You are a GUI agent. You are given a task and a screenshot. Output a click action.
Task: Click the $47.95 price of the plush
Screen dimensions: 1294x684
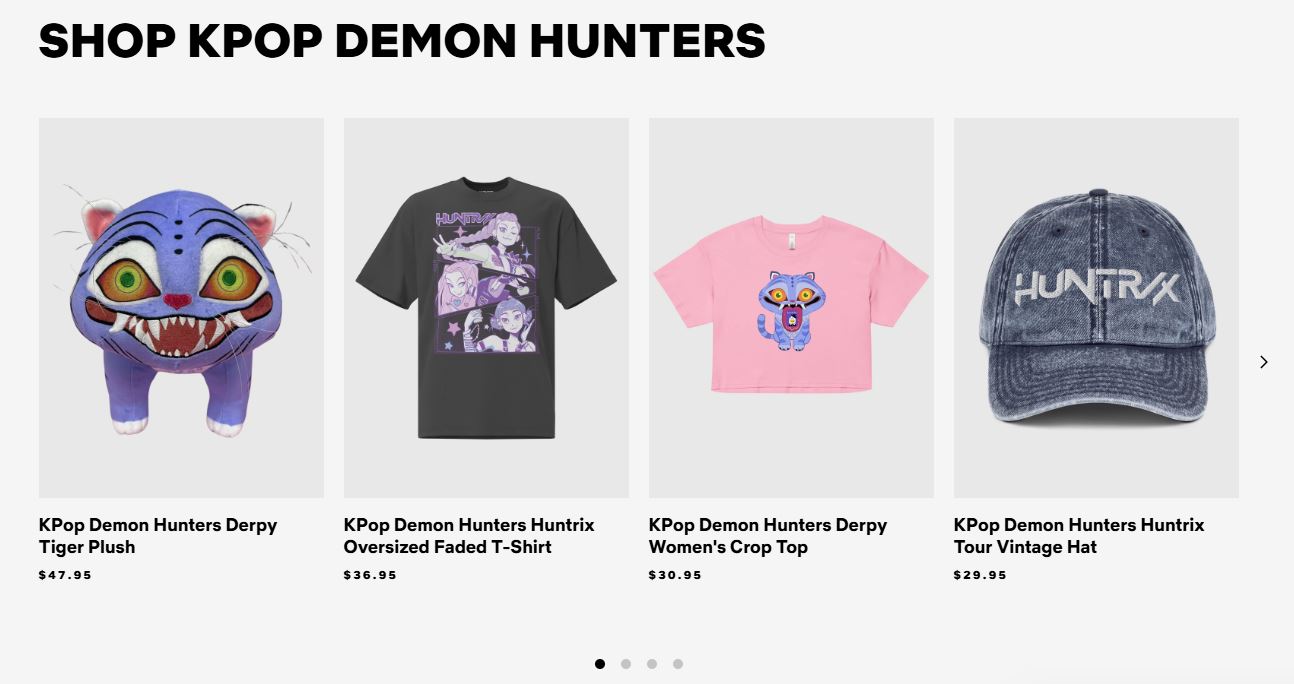pyautogui.click(x=65, y=575)
